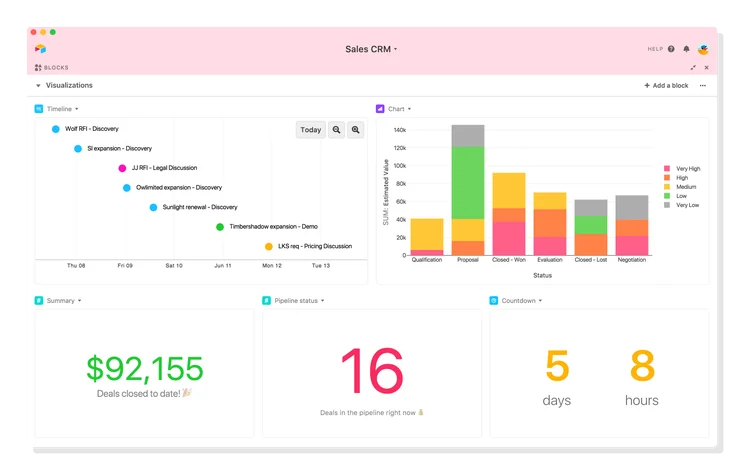This screenshot has width=744, height=474.
Task: Open the notifications bell
Action: click(x=686, y=49)
